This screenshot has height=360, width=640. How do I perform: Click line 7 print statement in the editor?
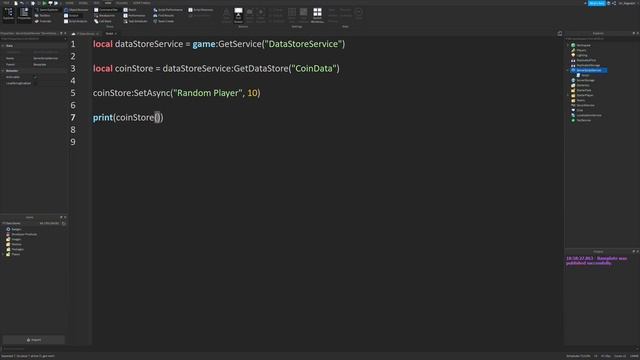(128, 118)
